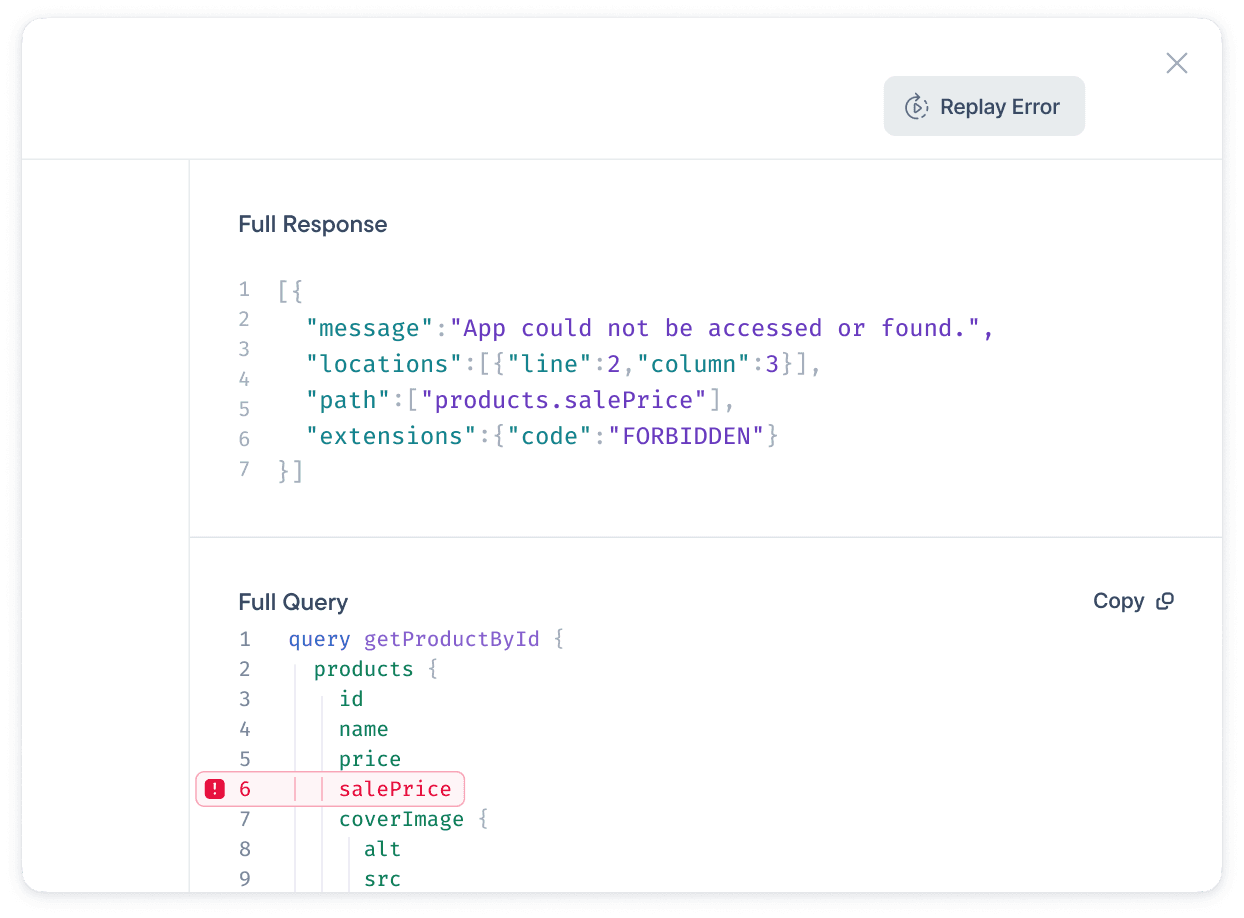
Task: Click the coverImage field in the query
Action: 401,819
